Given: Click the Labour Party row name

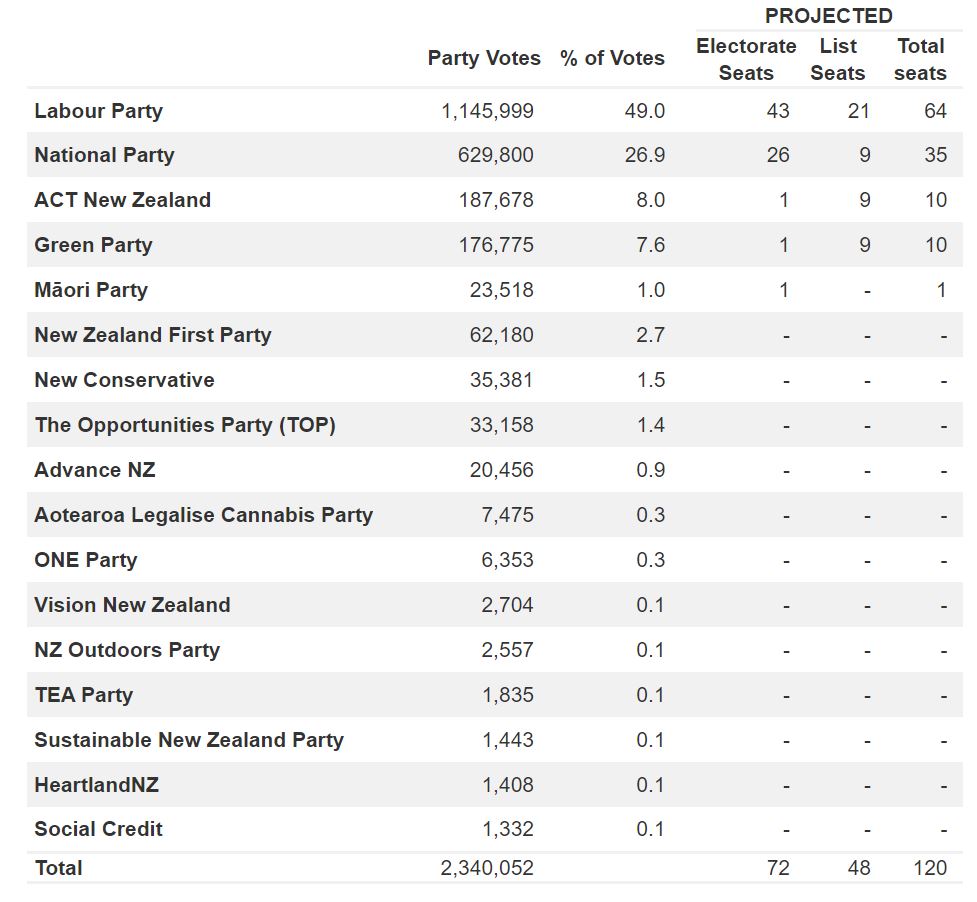Looking at the screenshot, I should (98, 111).
